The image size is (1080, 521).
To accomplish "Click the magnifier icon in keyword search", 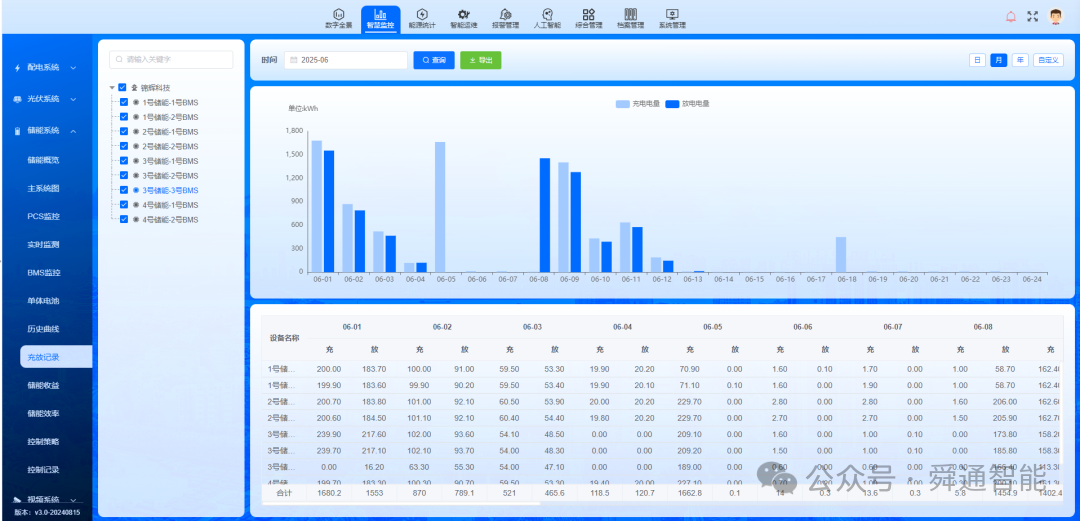I will (120, 60).
